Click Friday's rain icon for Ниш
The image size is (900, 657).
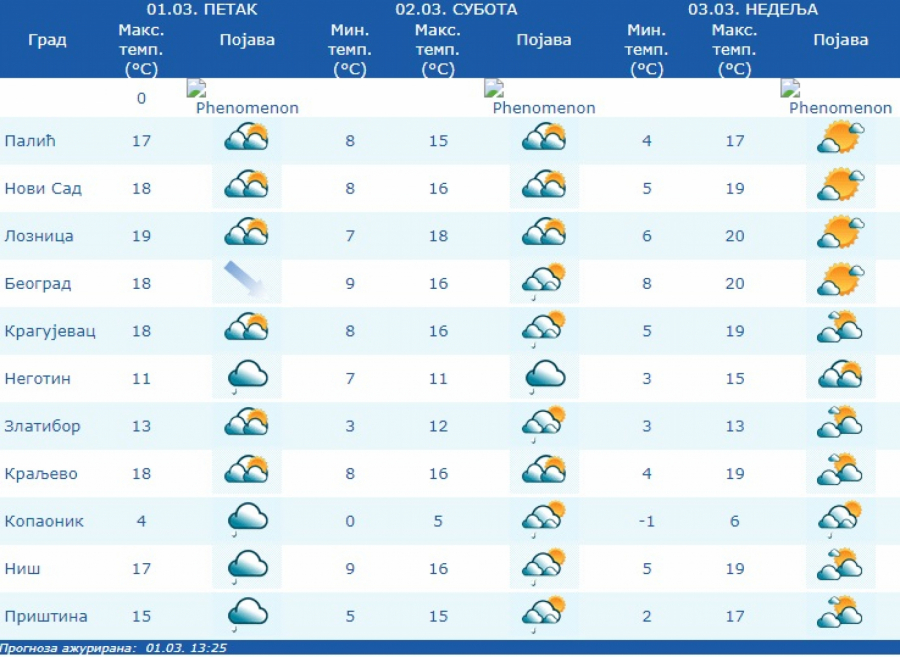point(247,567)
